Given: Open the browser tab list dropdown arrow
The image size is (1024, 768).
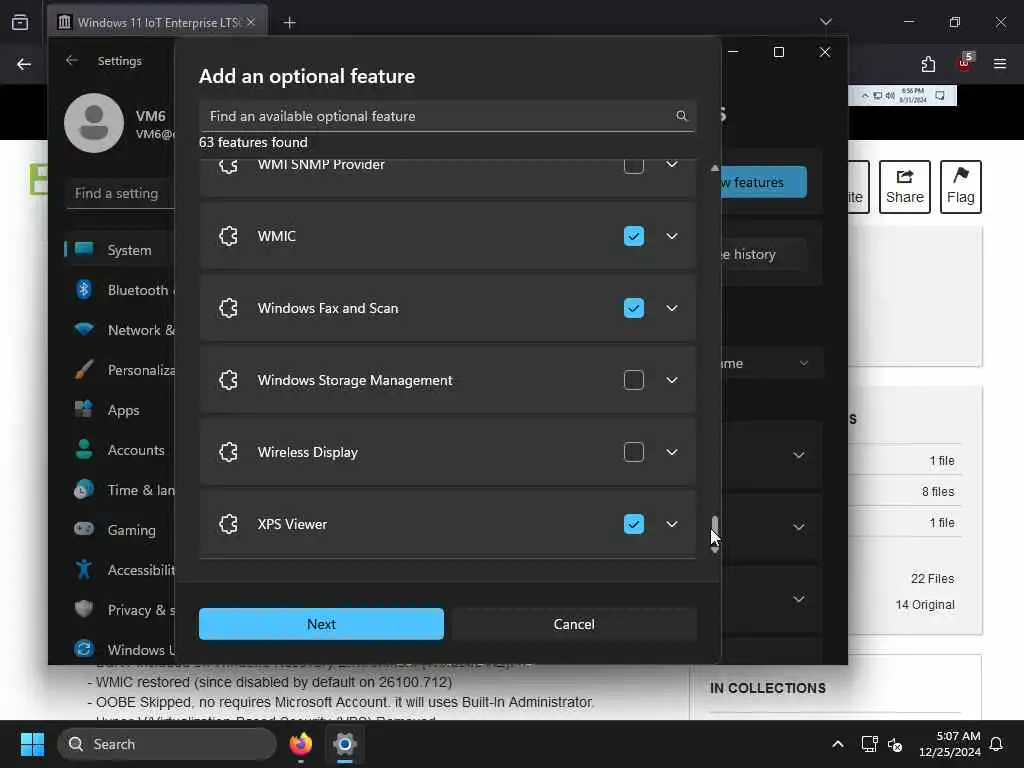Looking at the screenshot, I should [x=825, y=22].
